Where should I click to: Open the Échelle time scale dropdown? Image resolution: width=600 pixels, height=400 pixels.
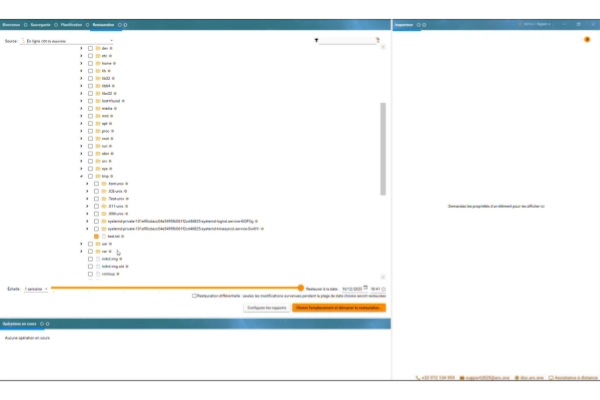35,288
